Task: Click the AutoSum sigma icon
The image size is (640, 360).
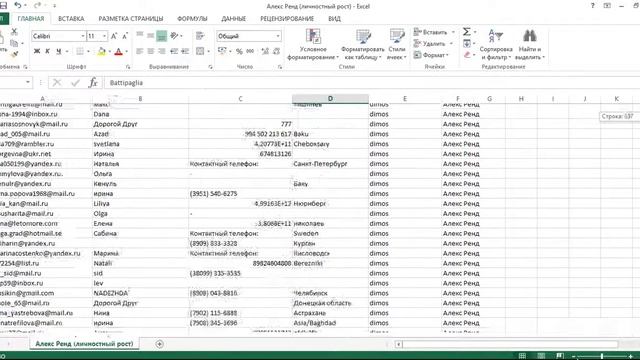Action: [467, 32]
